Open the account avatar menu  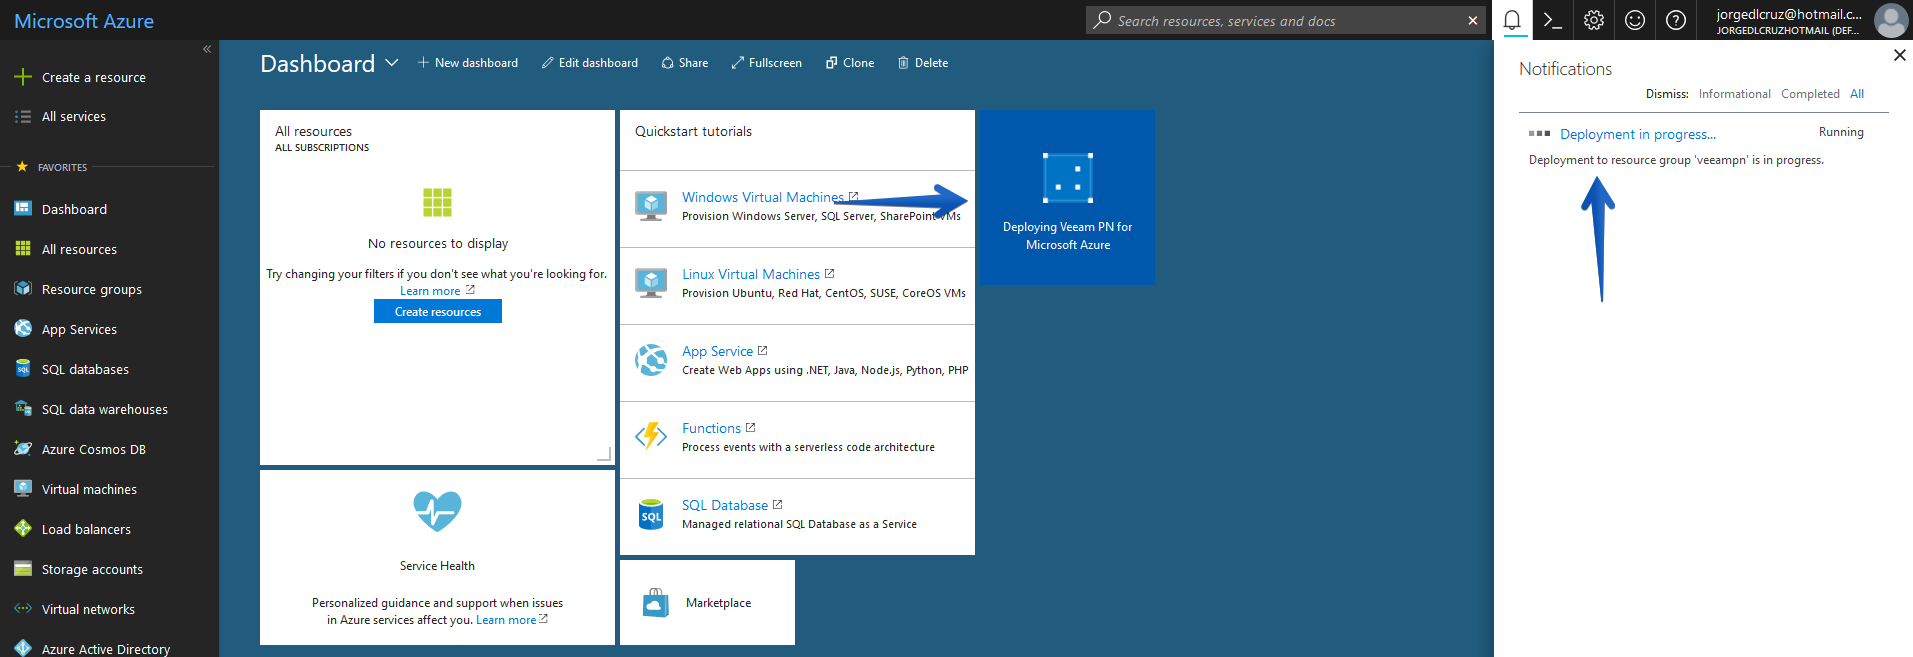click(x=1890, y=20)
